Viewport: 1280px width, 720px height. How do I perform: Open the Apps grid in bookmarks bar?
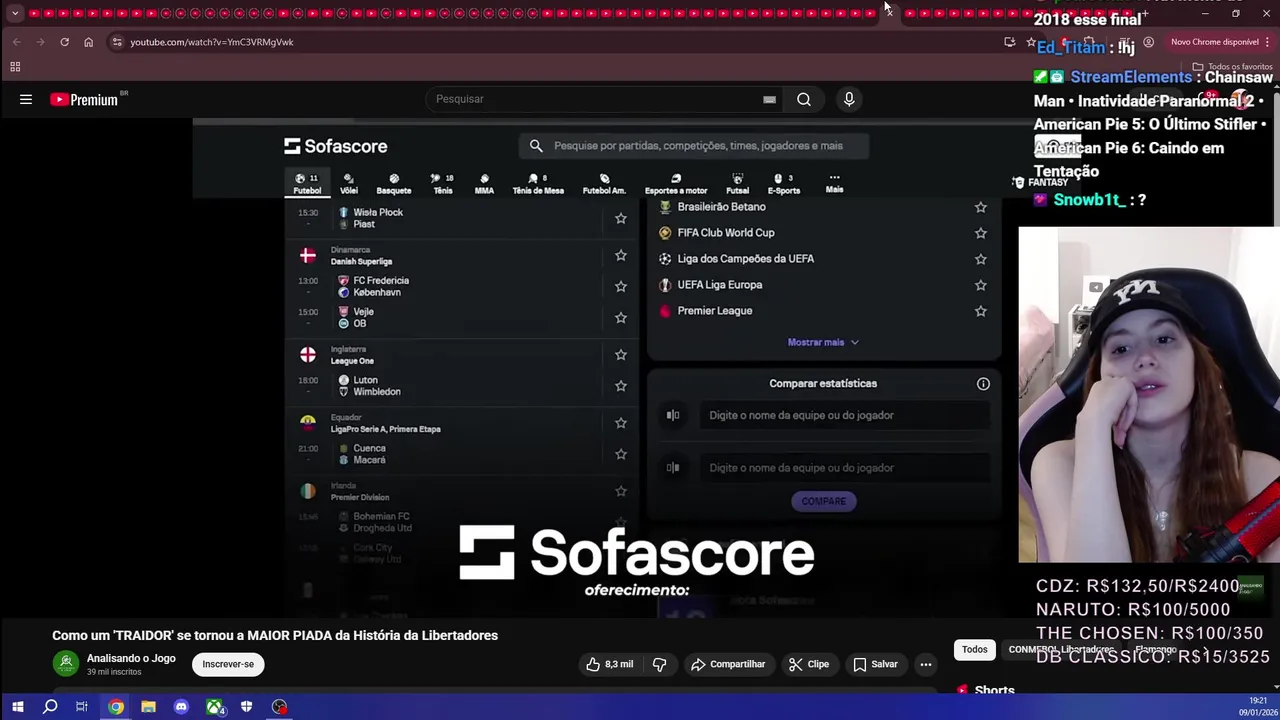(x=15, y=67)
